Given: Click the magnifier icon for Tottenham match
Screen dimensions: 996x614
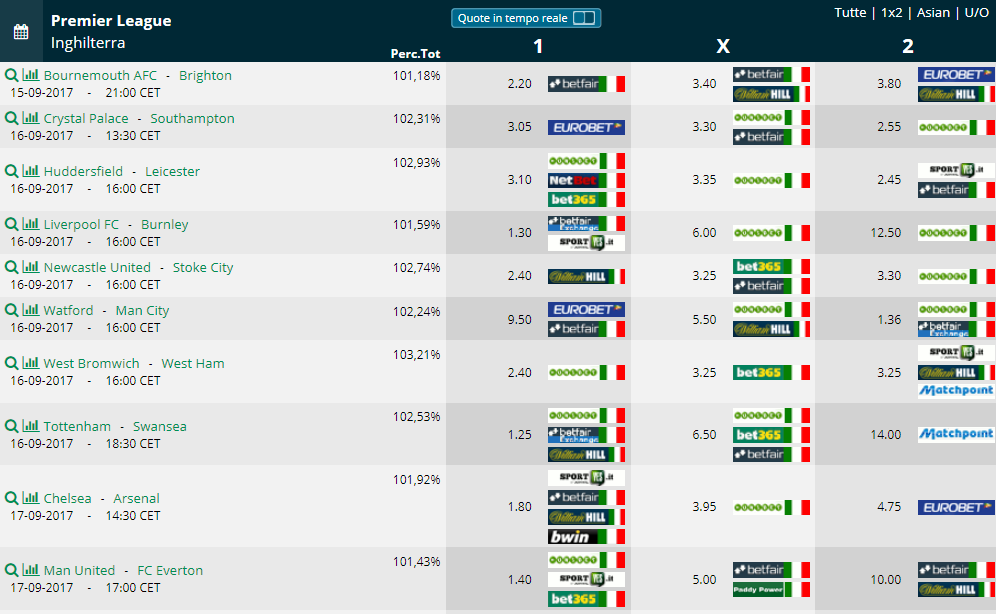Looking at the screenshot, I should click(x=11, y=426).
